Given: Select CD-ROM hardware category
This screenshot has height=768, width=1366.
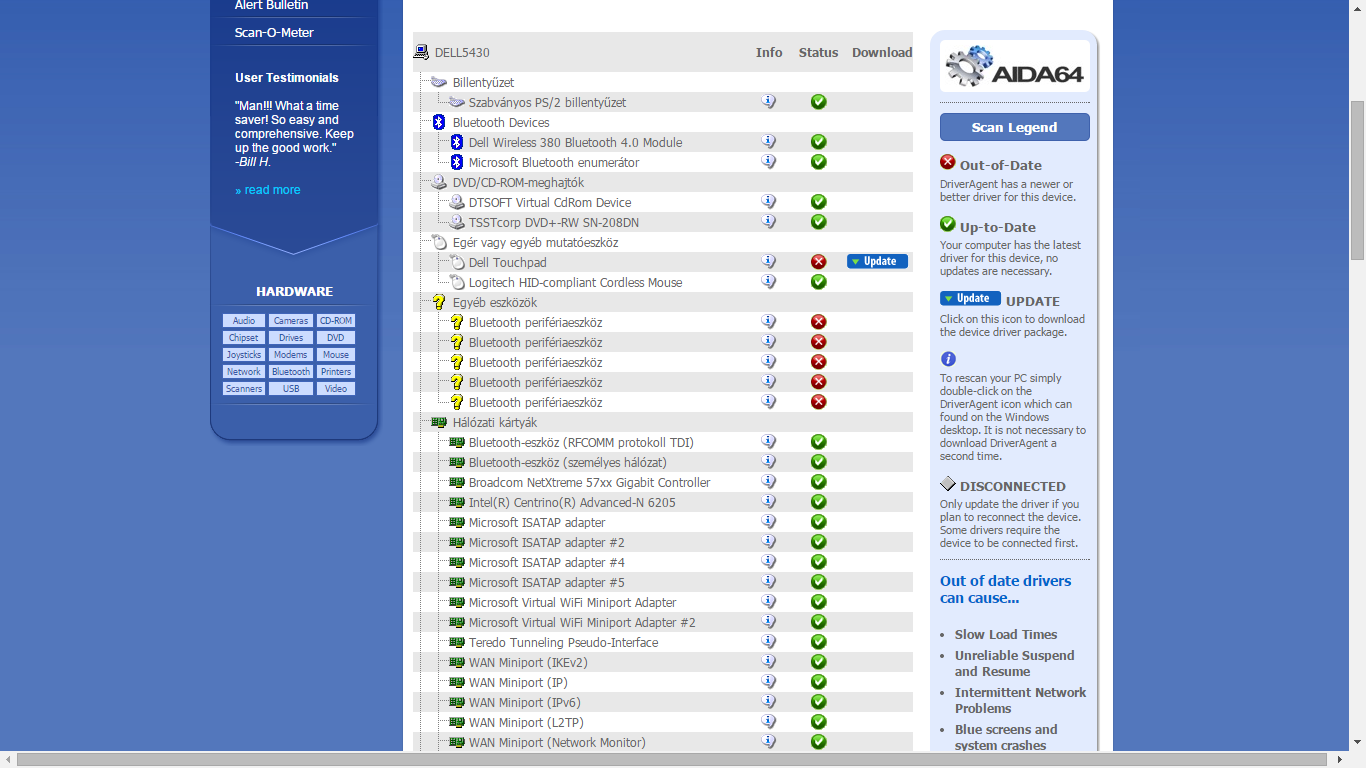Looking at the screenshot, I should (x=336, y=321).
